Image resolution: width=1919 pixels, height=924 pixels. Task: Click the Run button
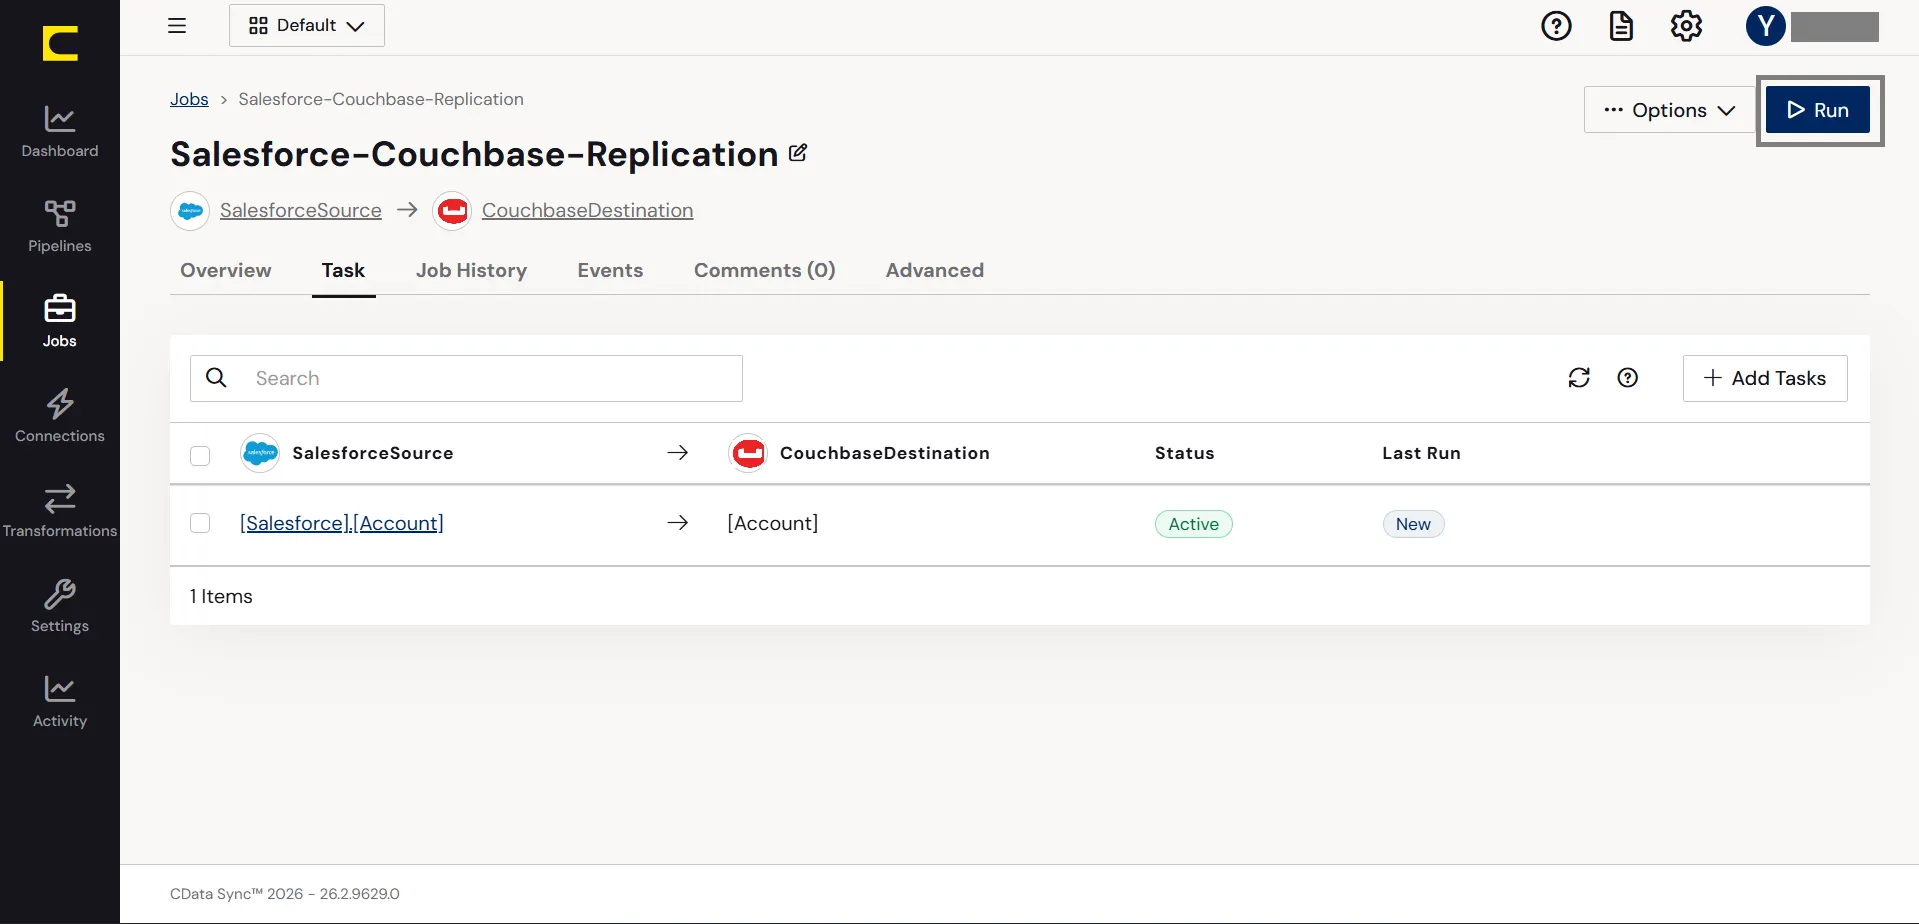(1818, 110)
